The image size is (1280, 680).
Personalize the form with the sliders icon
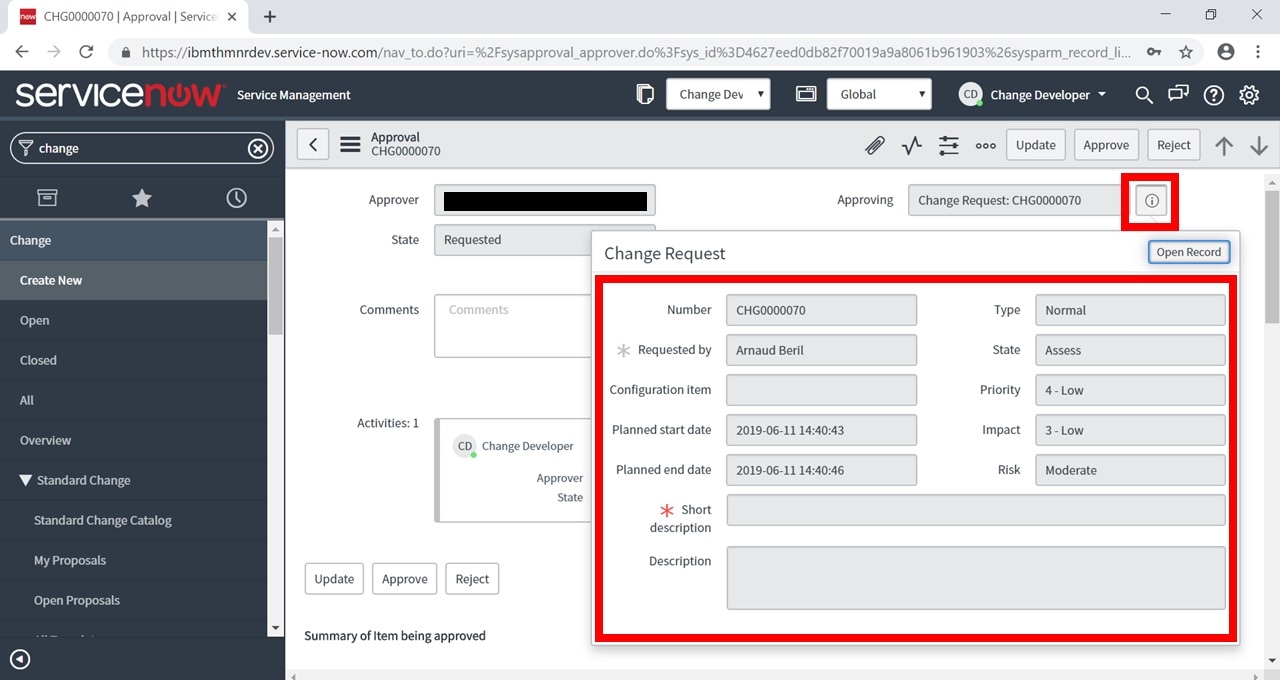[x=948, y=145]
